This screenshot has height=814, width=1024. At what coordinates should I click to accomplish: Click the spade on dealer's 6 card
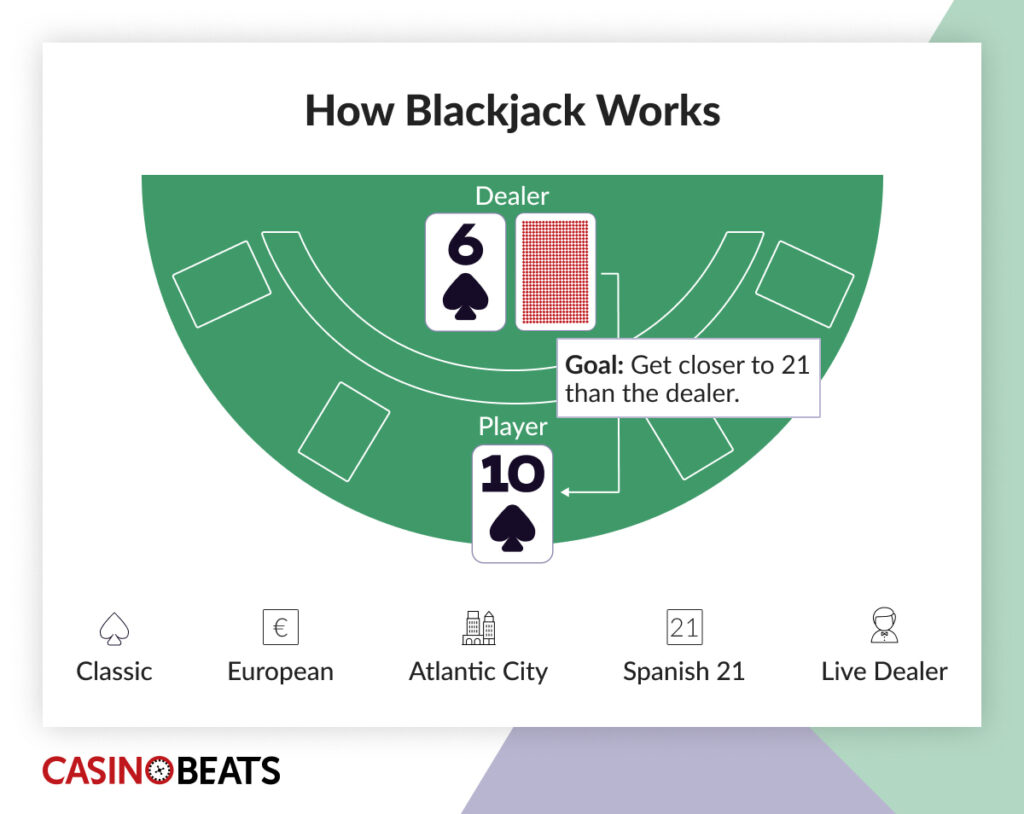(x=465, y=297)
